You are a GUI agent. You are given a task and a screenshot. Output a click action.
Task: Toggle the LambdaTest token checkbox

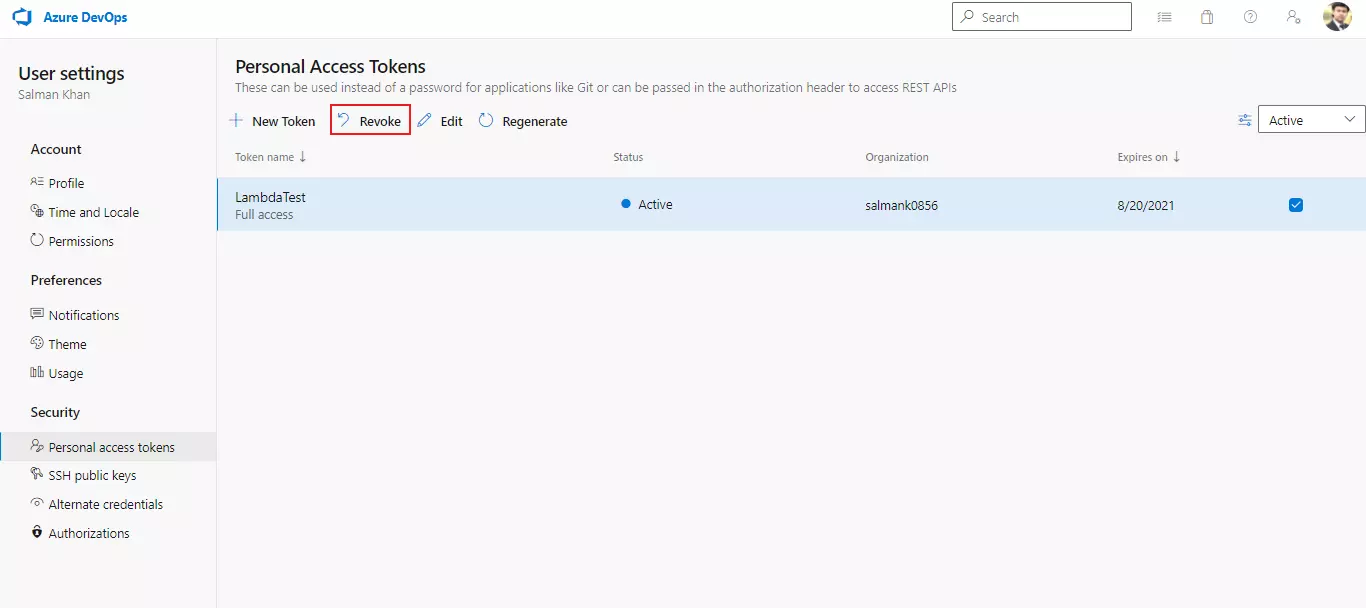(x=1296, y=204)
